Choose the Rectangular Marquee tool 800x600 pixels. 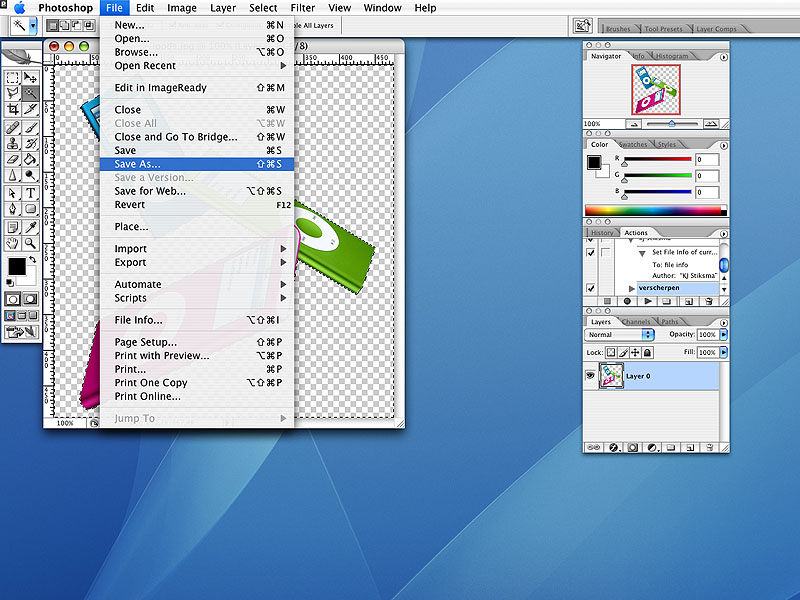click(13, 76)
